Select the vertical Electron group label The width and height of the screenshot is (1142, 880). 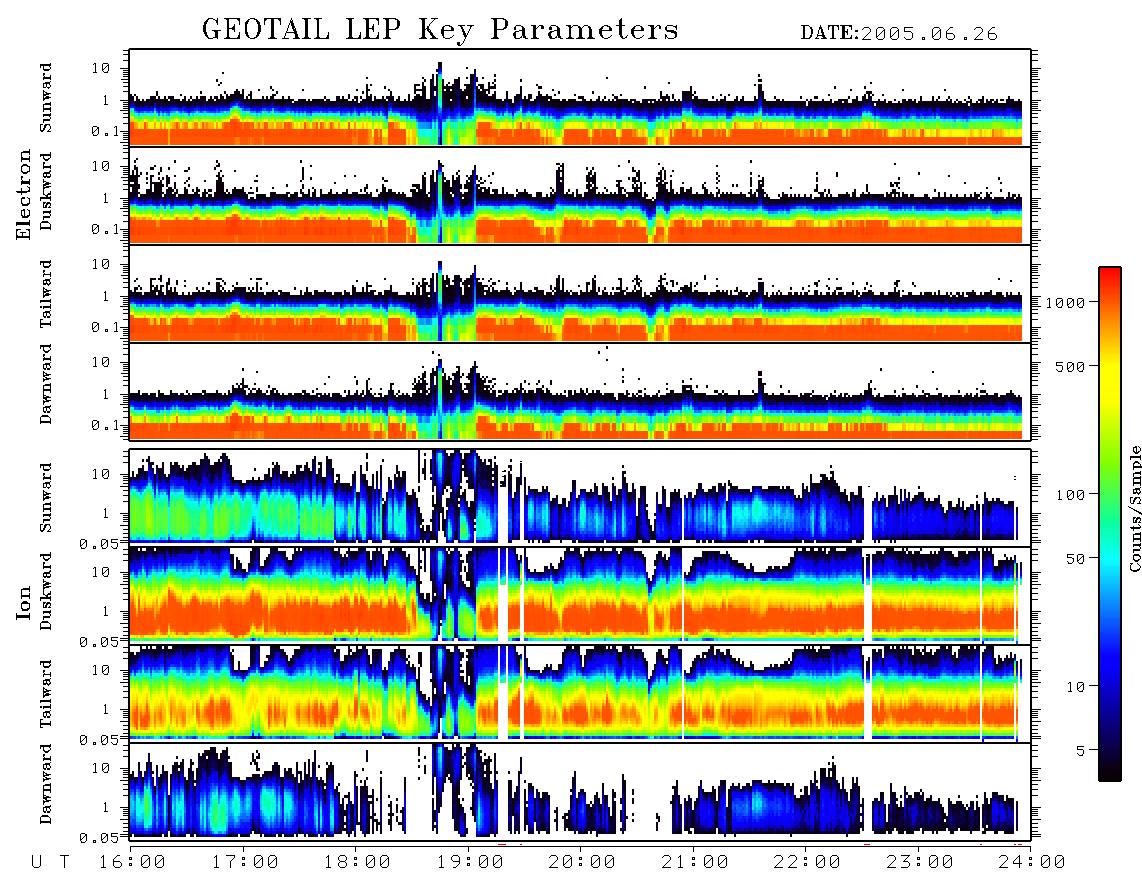tap(24, 194)
